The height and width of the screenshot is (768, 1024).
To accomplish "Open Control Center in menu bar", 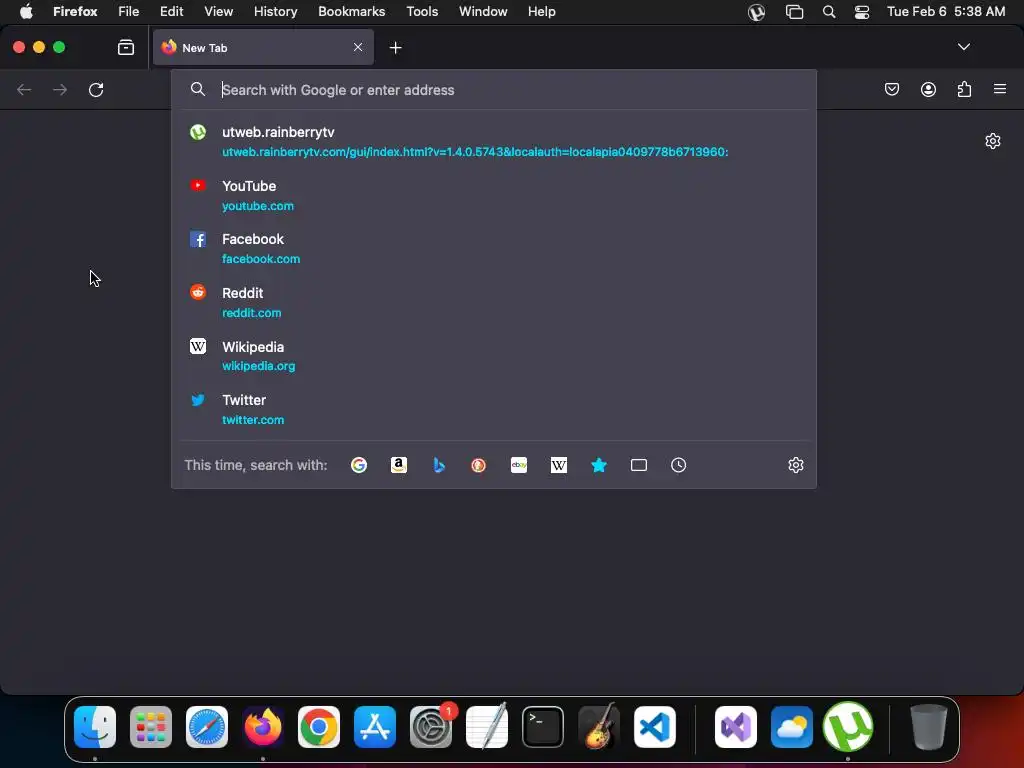I will 862,12.
